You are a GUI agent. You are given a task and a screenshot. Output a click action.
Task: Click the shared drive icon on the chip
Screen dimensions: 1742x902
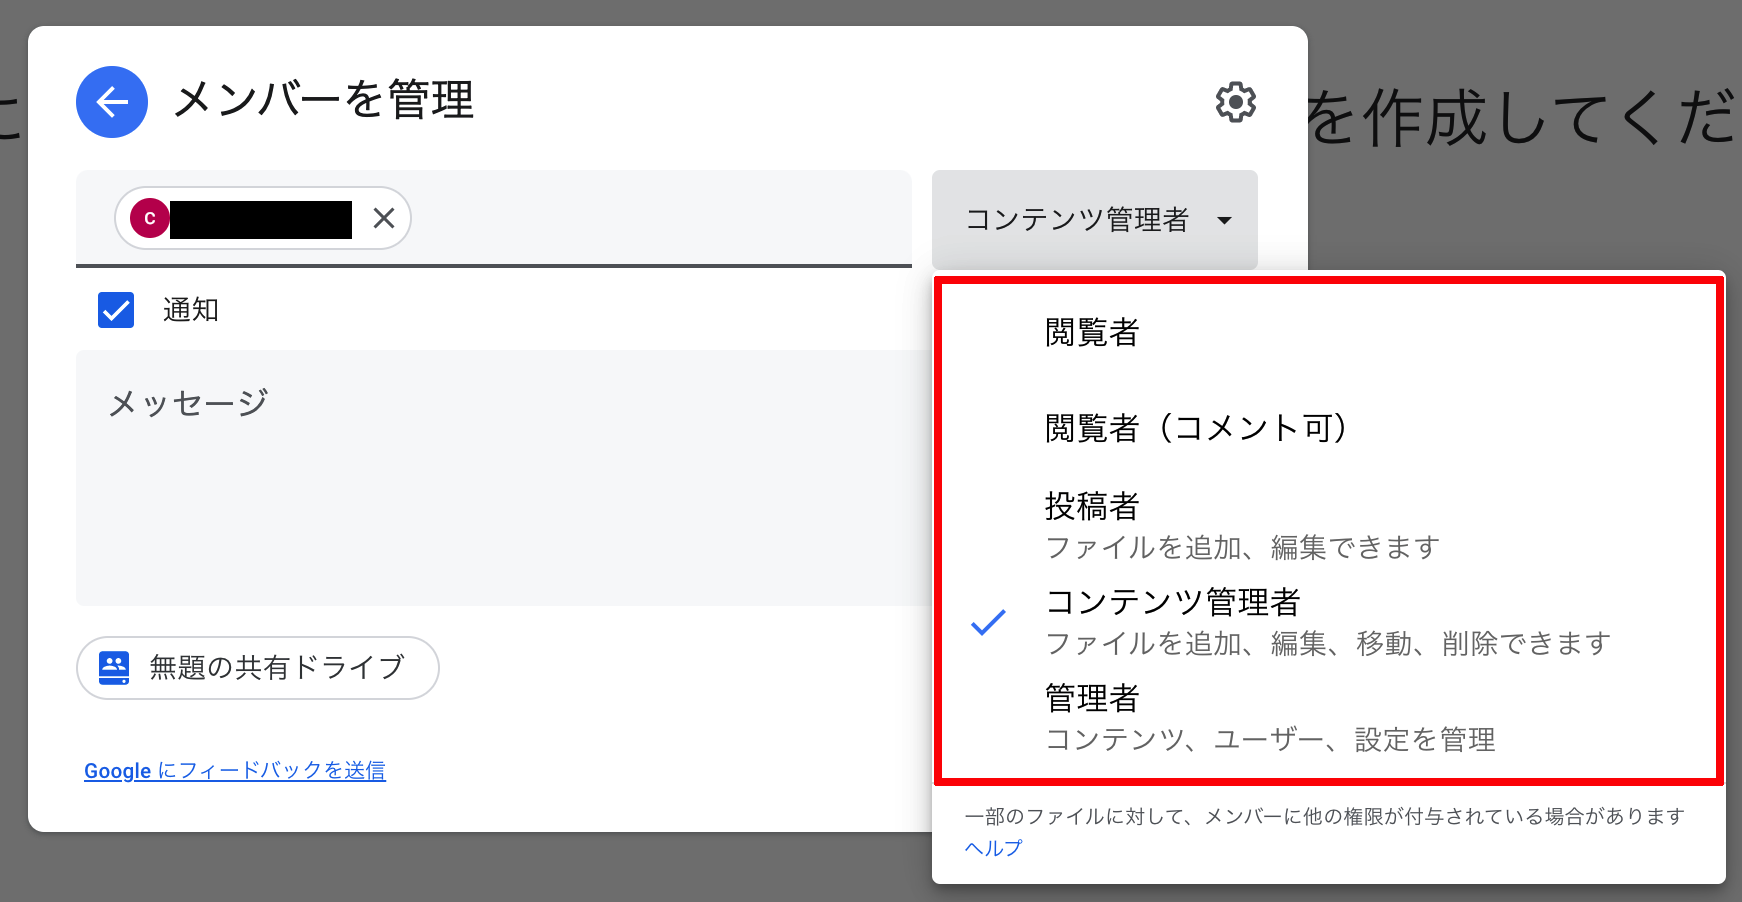click(113, 668)
